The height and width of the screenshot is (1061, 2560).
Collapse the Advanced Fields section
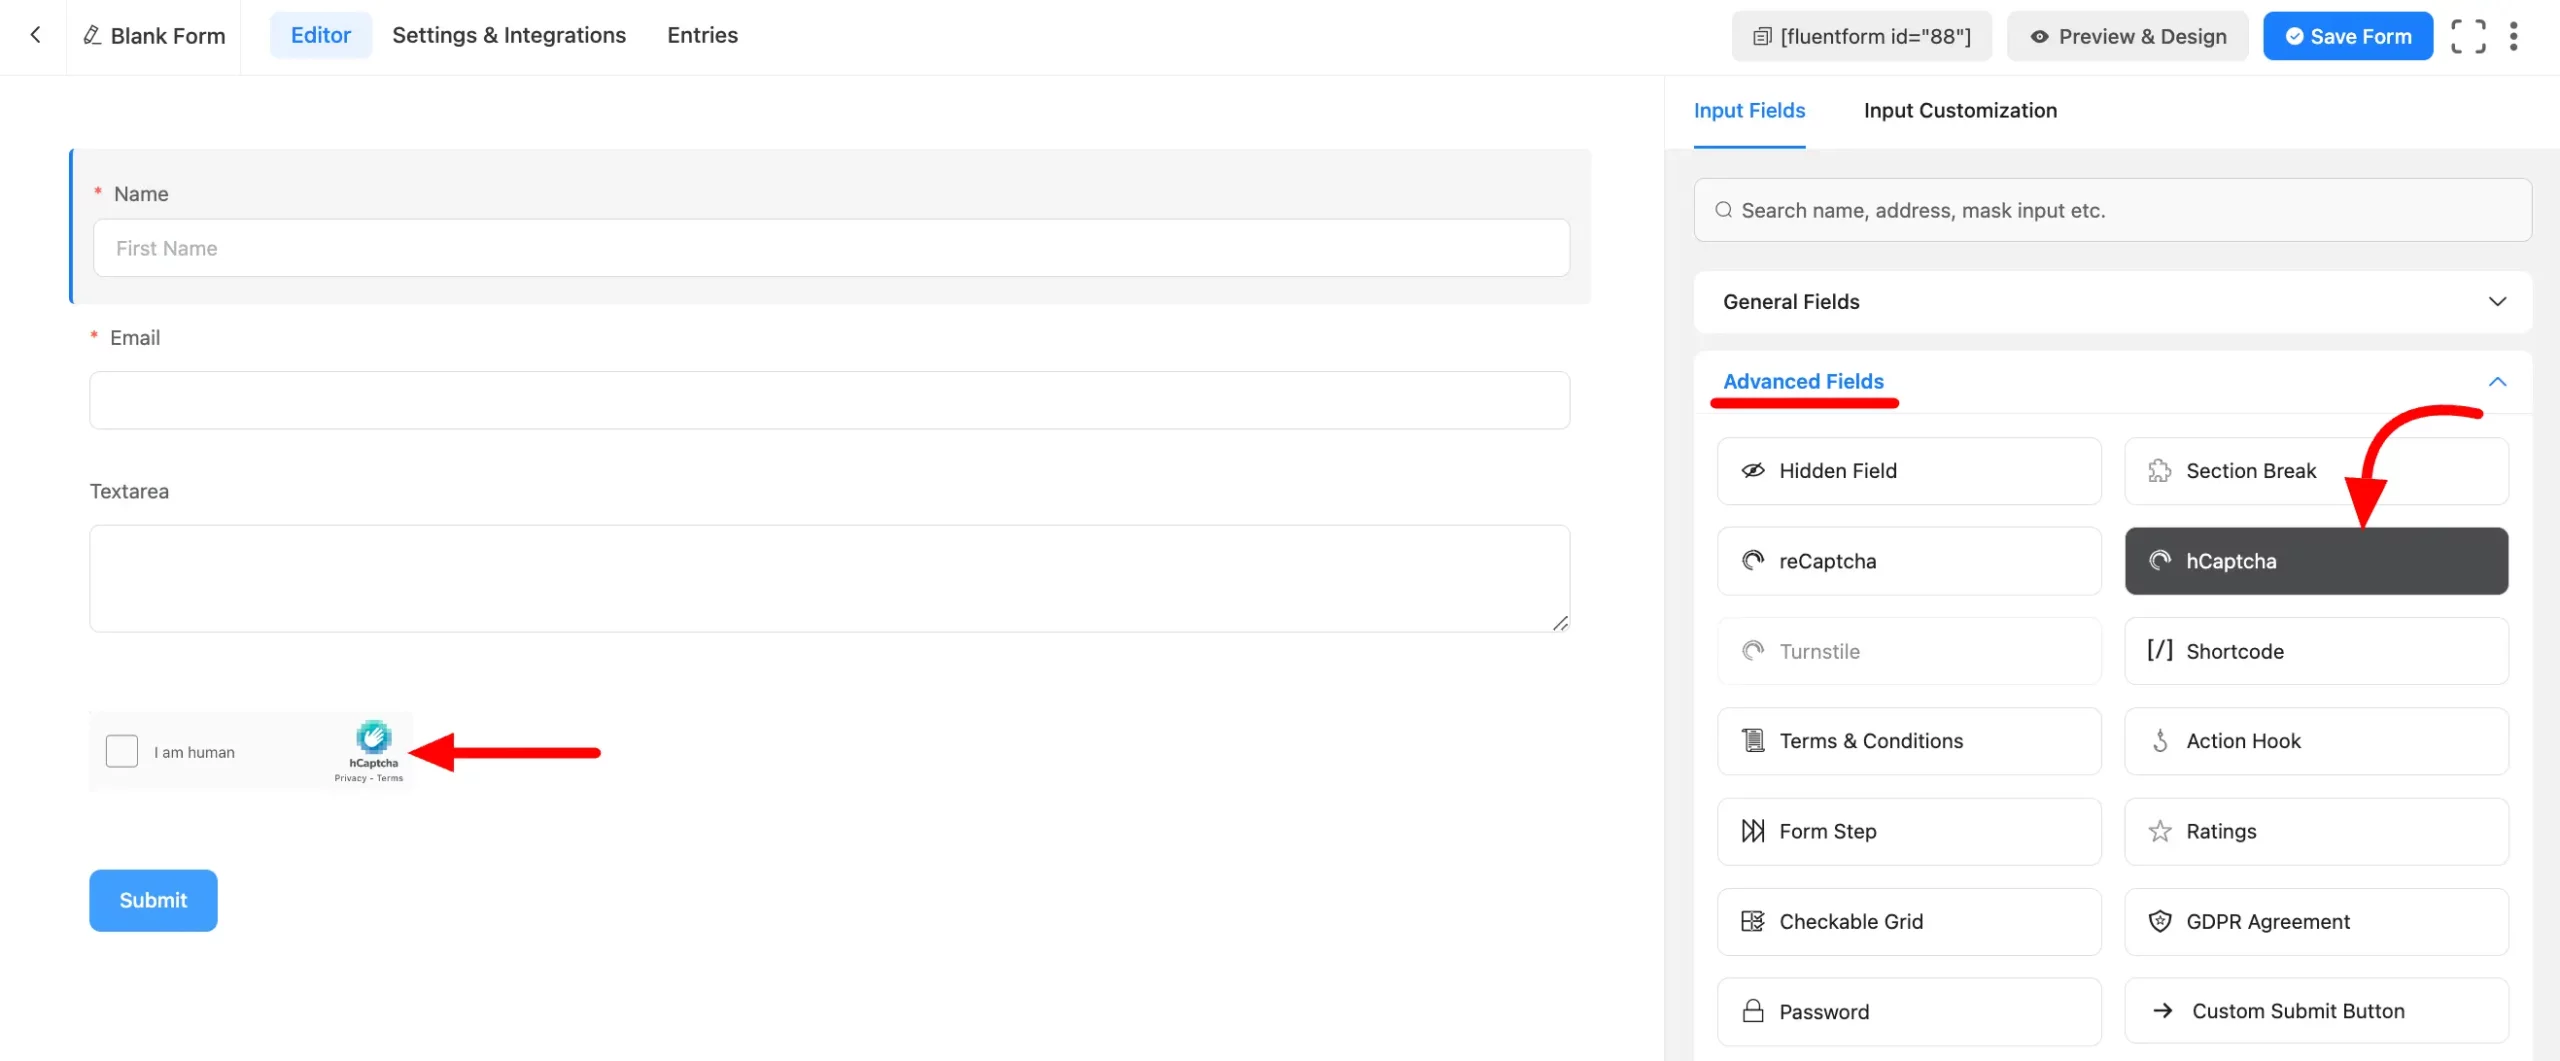2496,382
